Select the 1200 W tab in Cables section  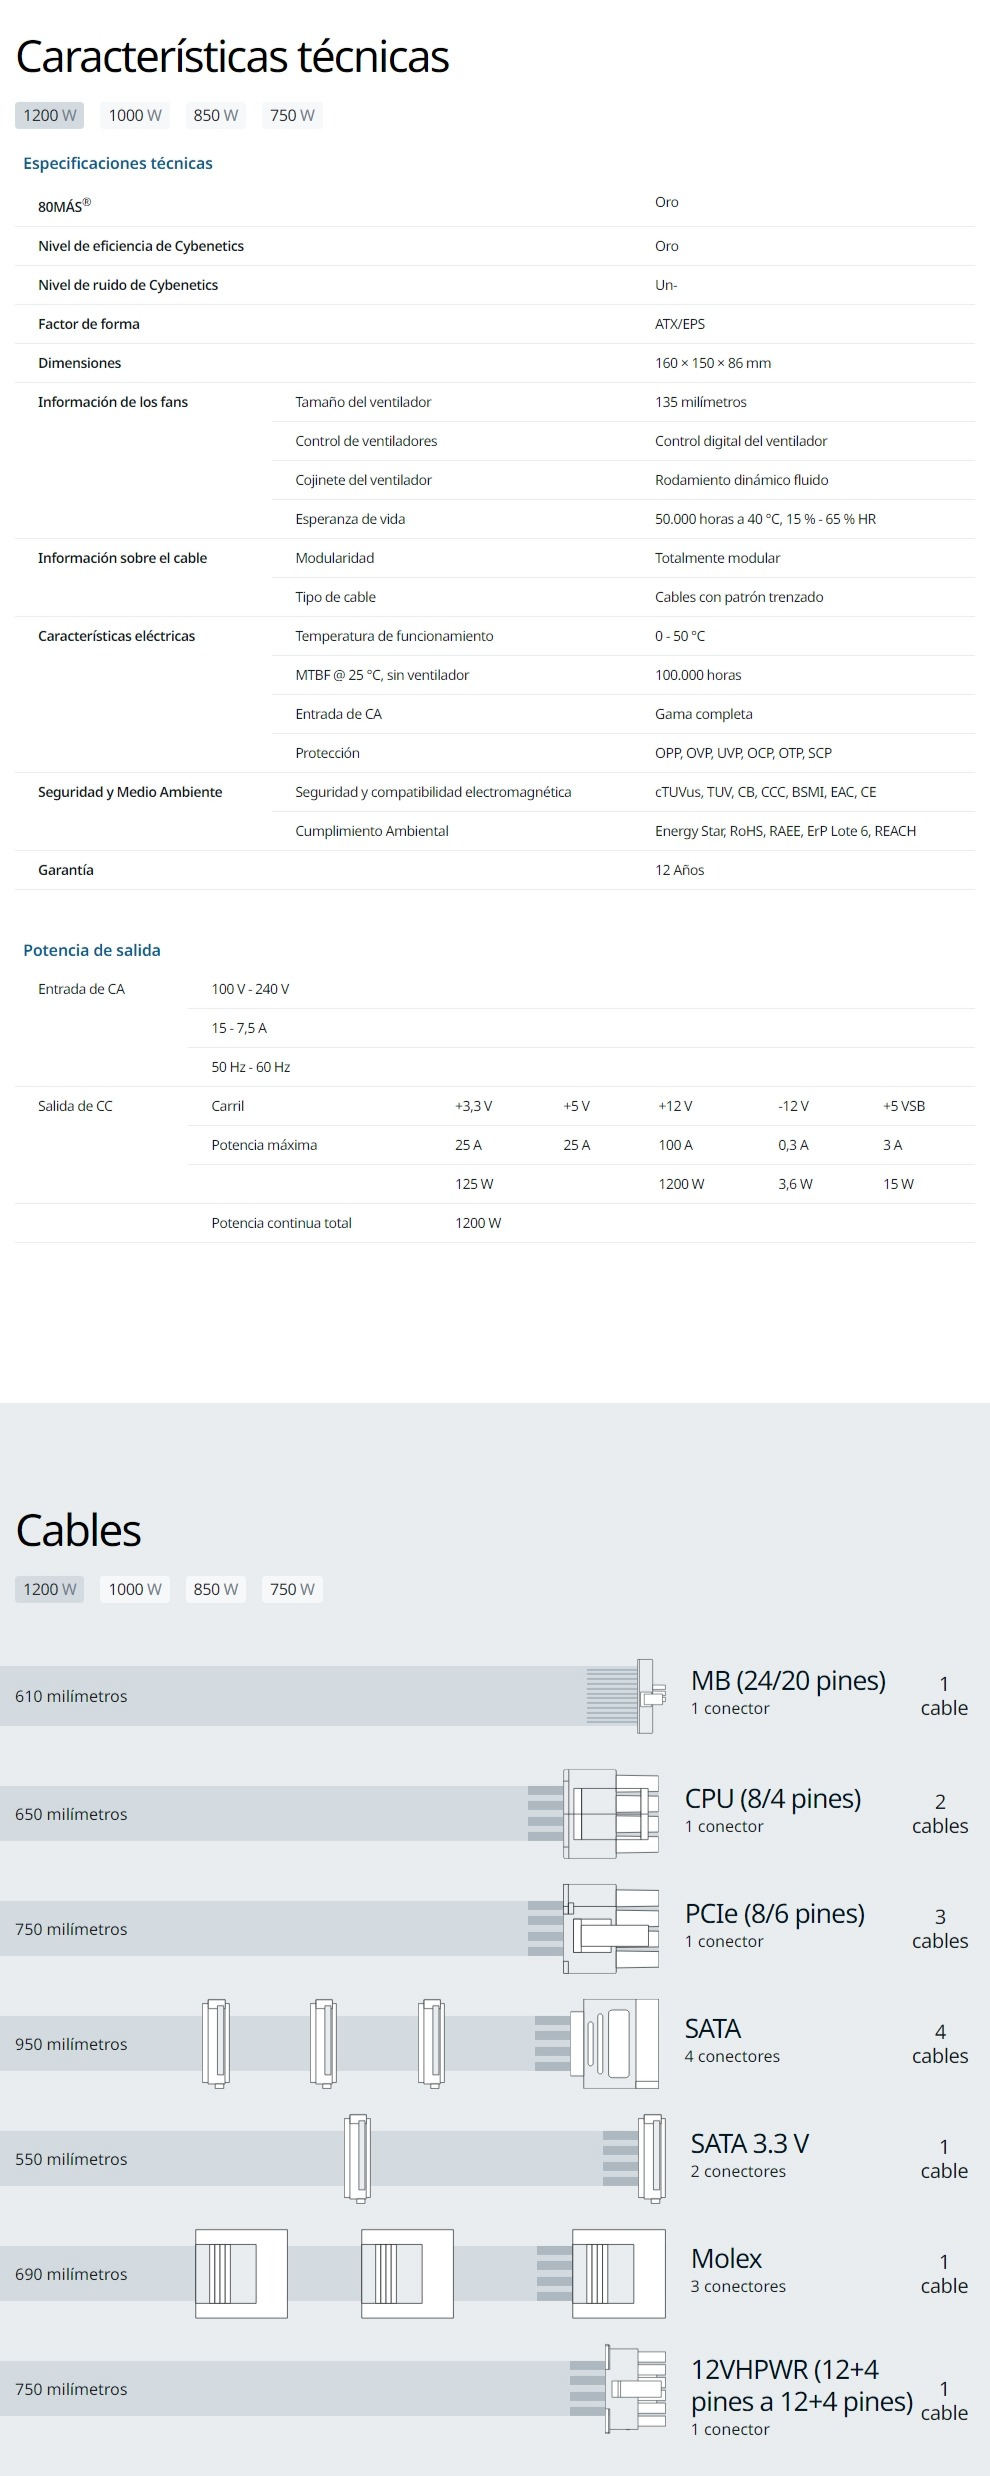(49, 1589)
